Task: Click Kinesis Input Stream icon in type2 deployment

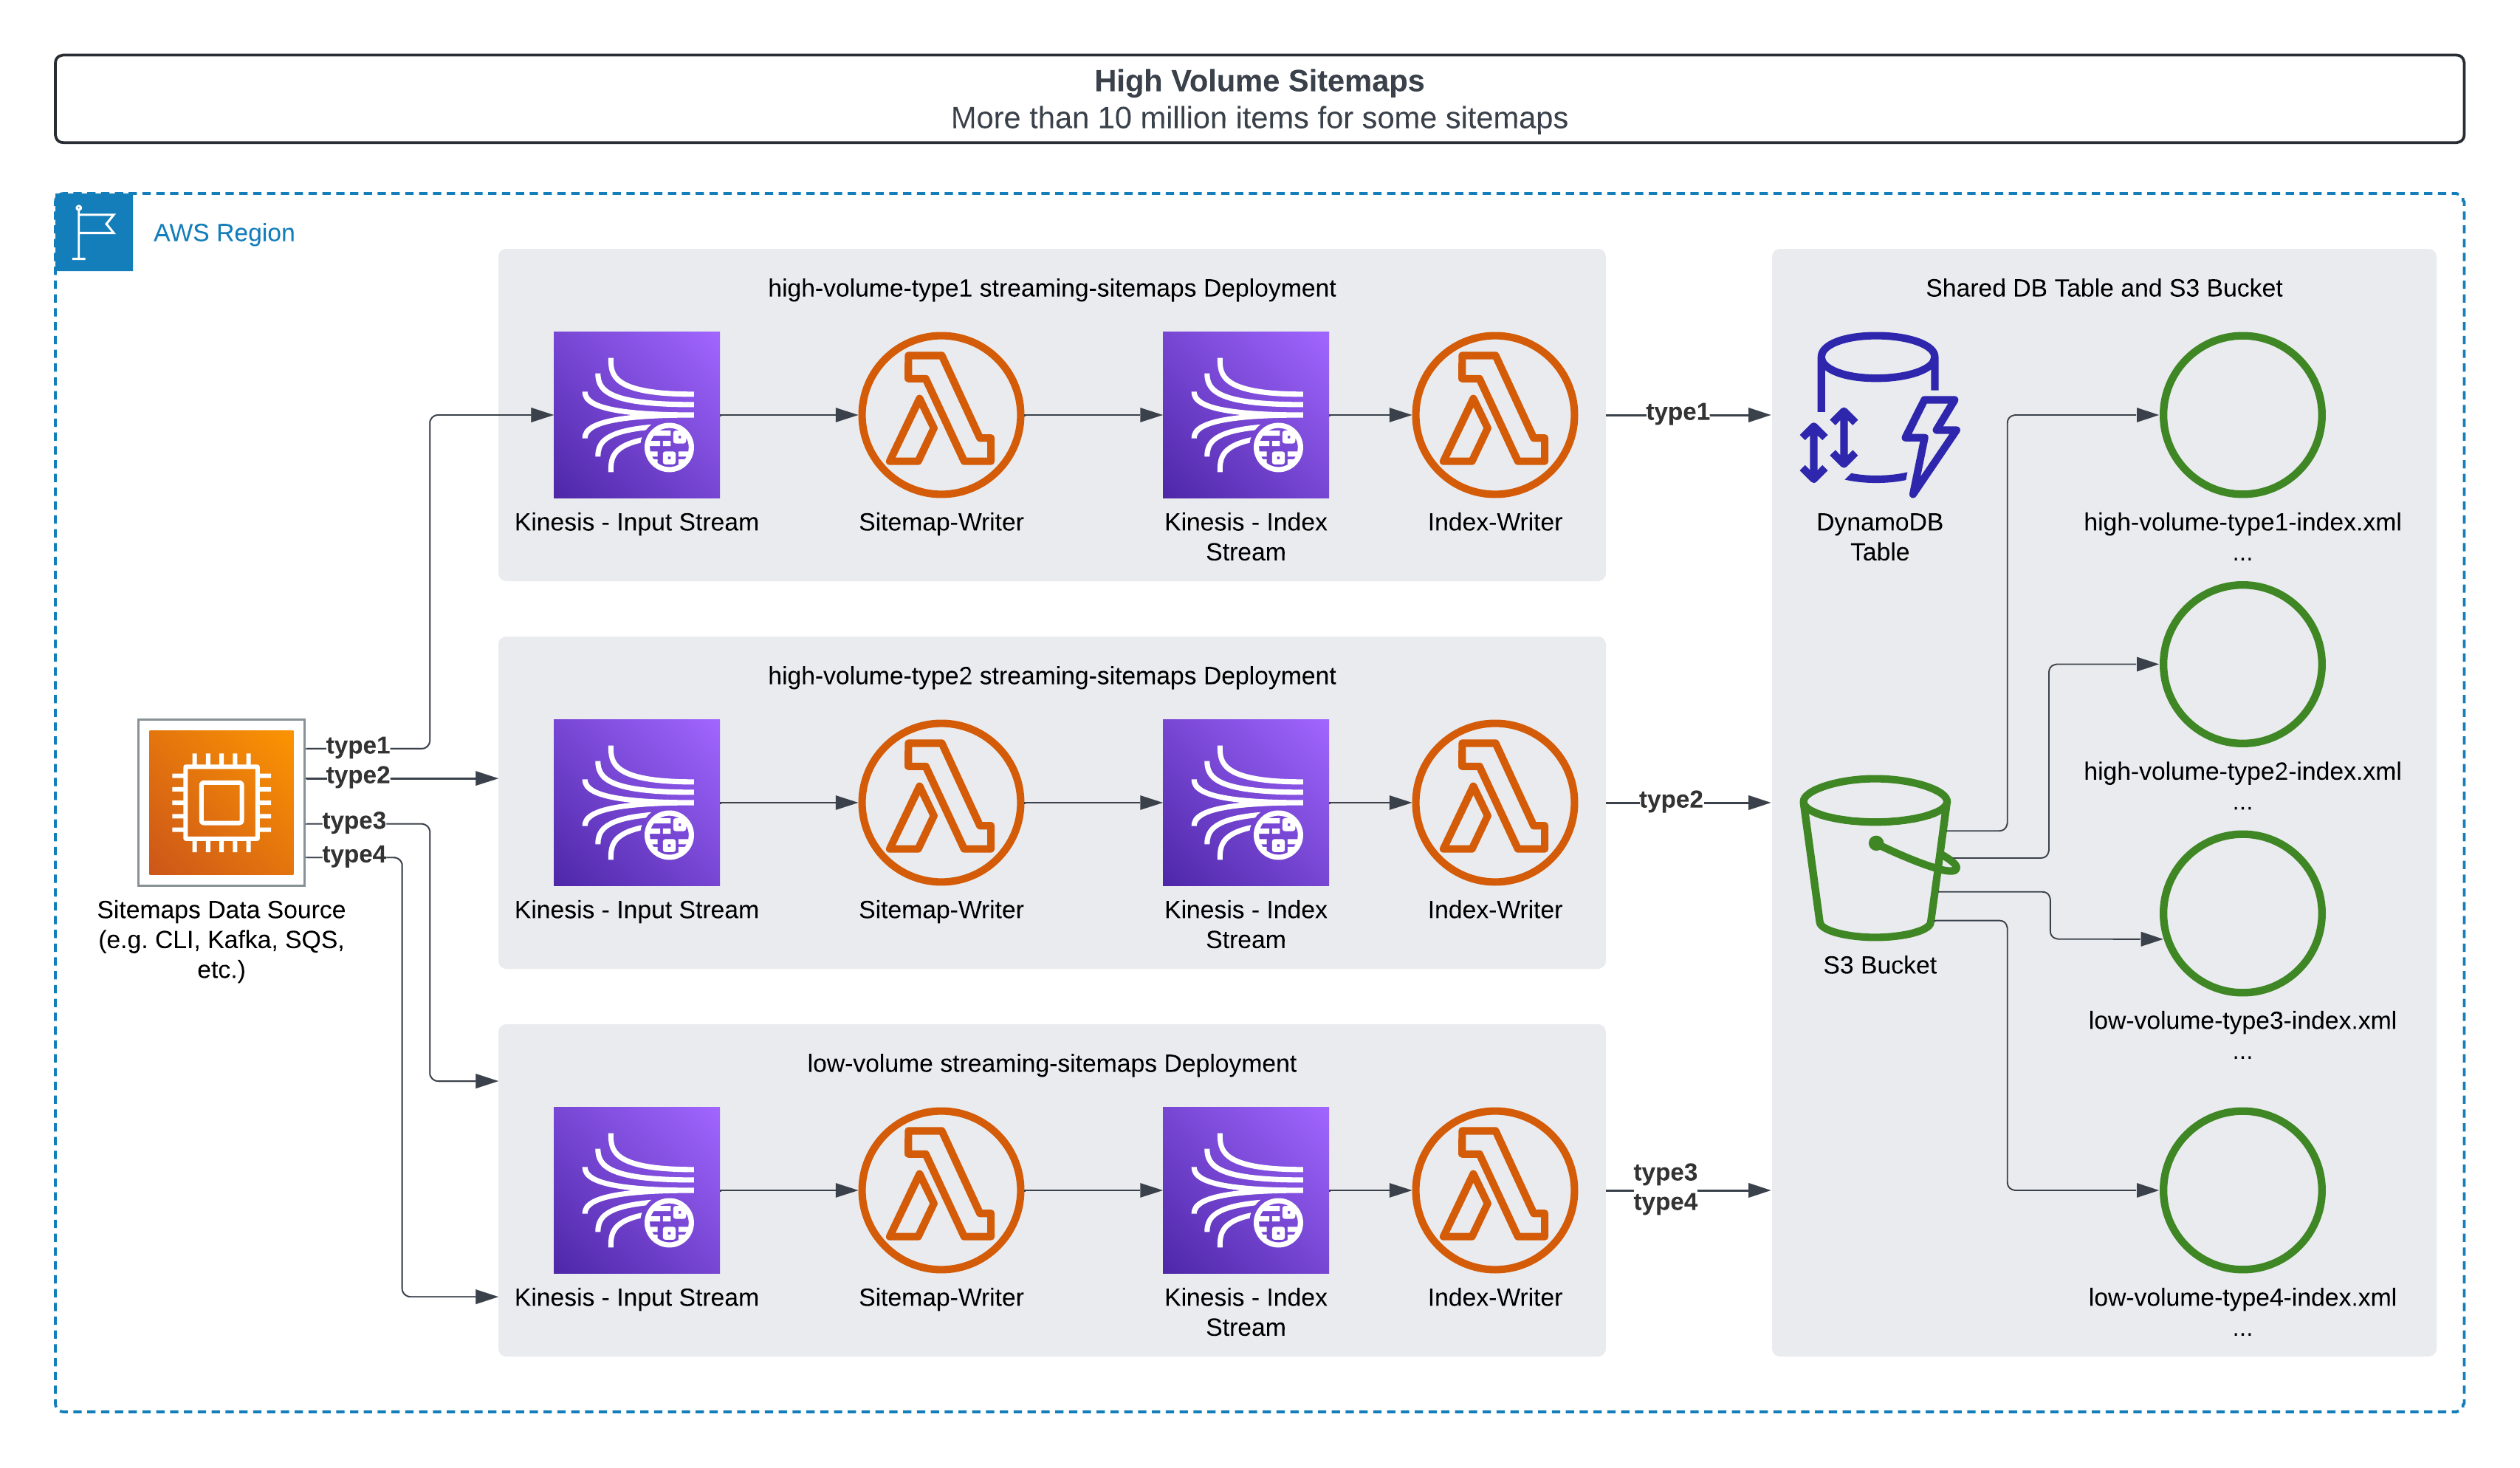Action: click(636, 802)
